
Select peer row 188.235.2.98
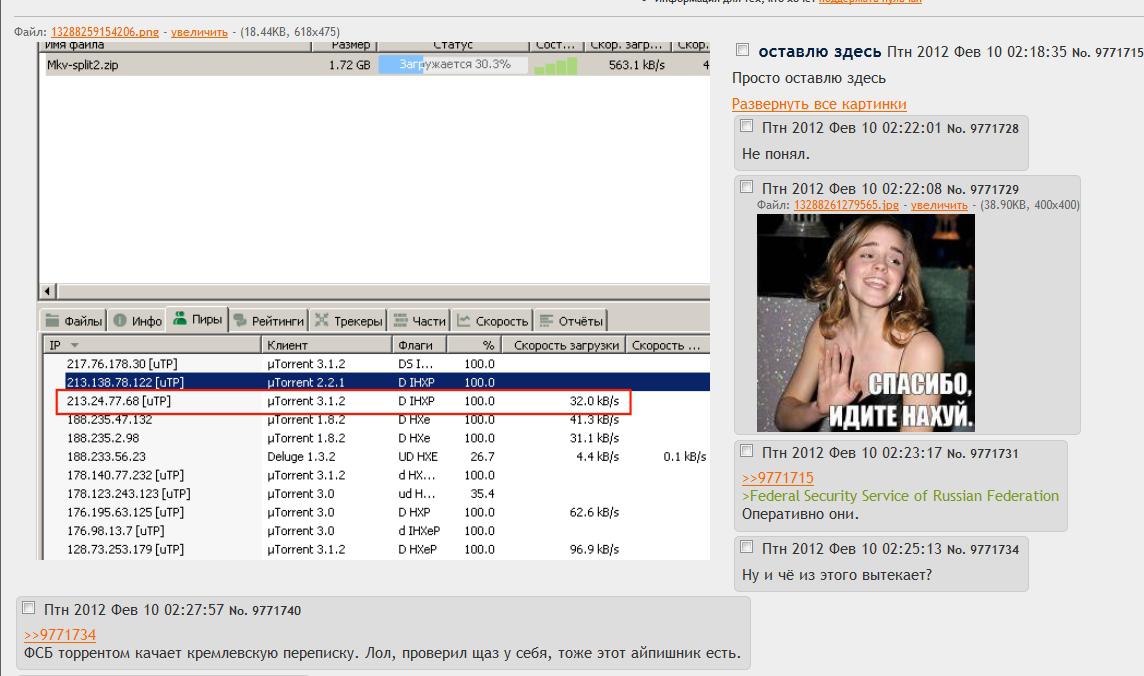pyautogui.click(x=376, y=438)
